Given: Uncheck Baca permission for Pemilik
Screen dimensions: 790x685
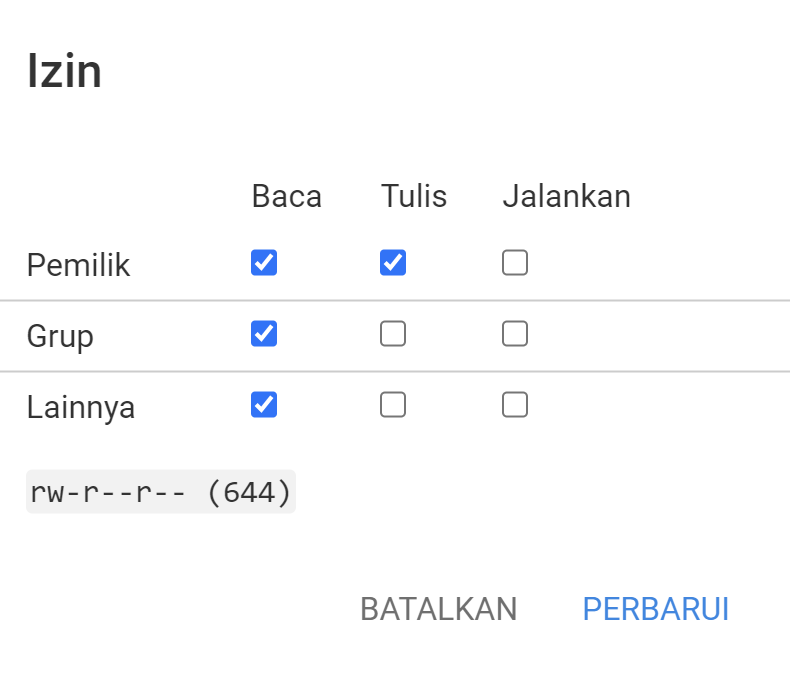Looking at the screenshot, I should tap(264, 263).
